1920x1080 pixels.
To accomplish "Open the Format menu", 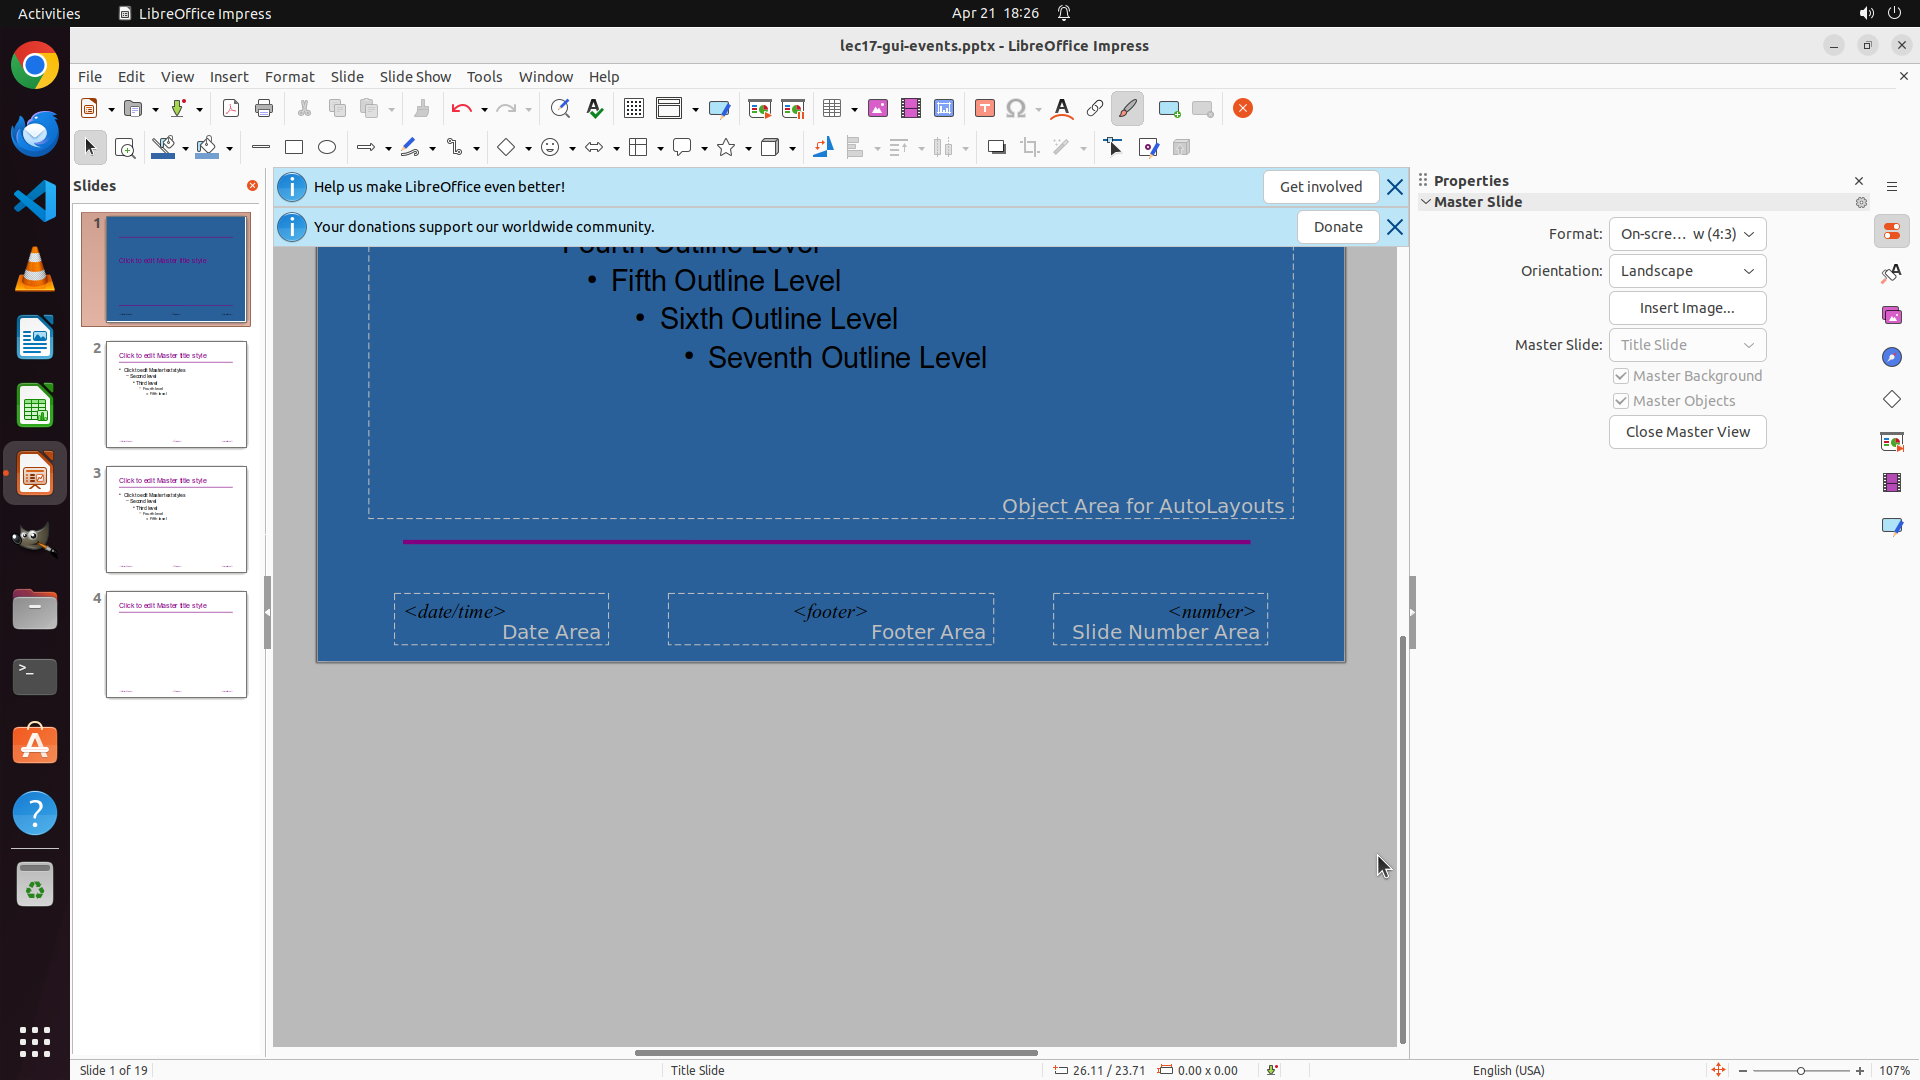I will point(289,77).
